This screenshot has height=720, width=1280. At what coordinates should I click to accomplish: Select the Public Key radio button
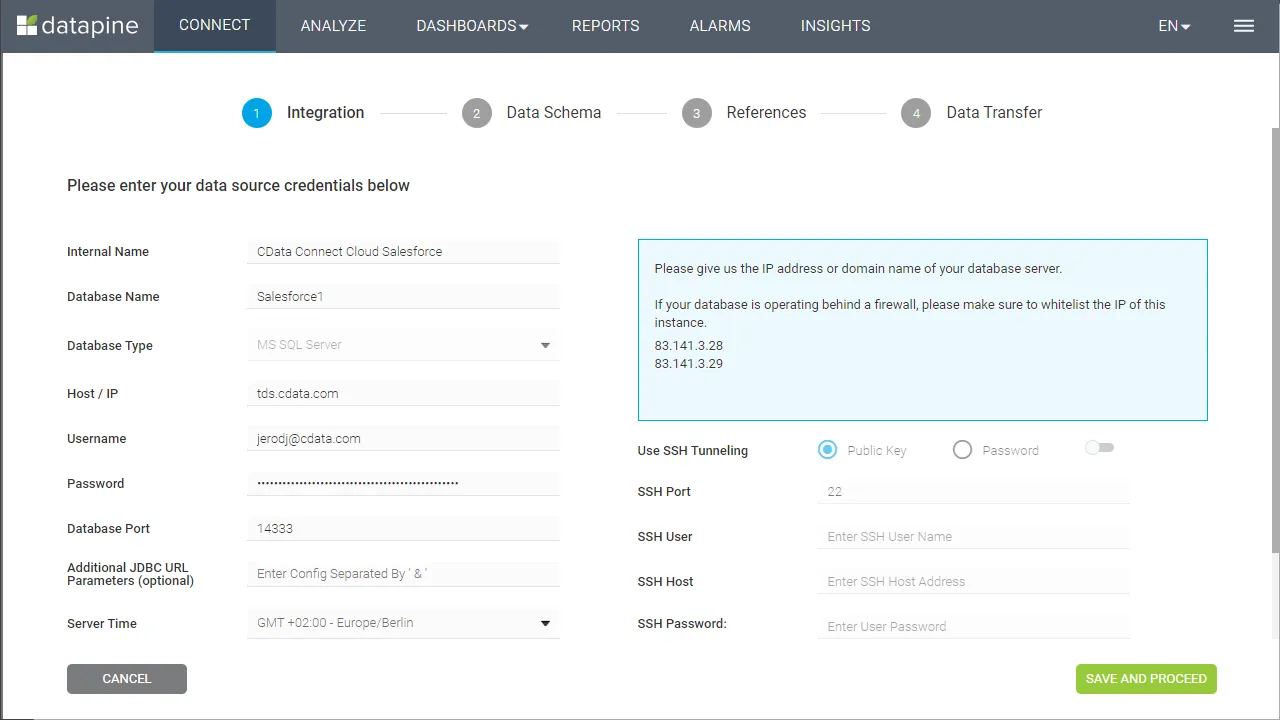[x=827, y=450]
